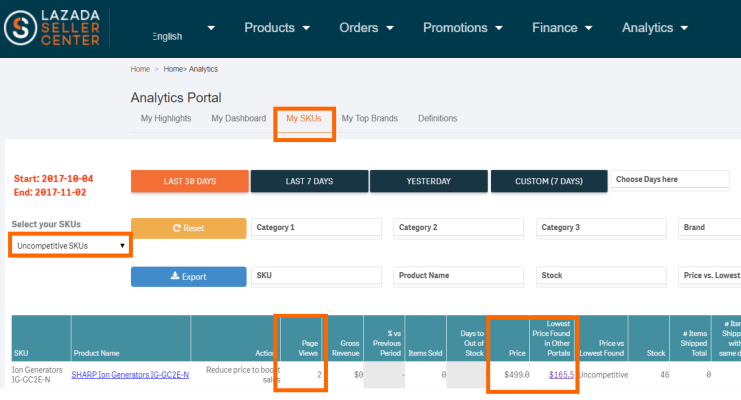Click the Choose Days here field
Image resolution: width=741 pixels, height=400 pixels.
(670, 180)
